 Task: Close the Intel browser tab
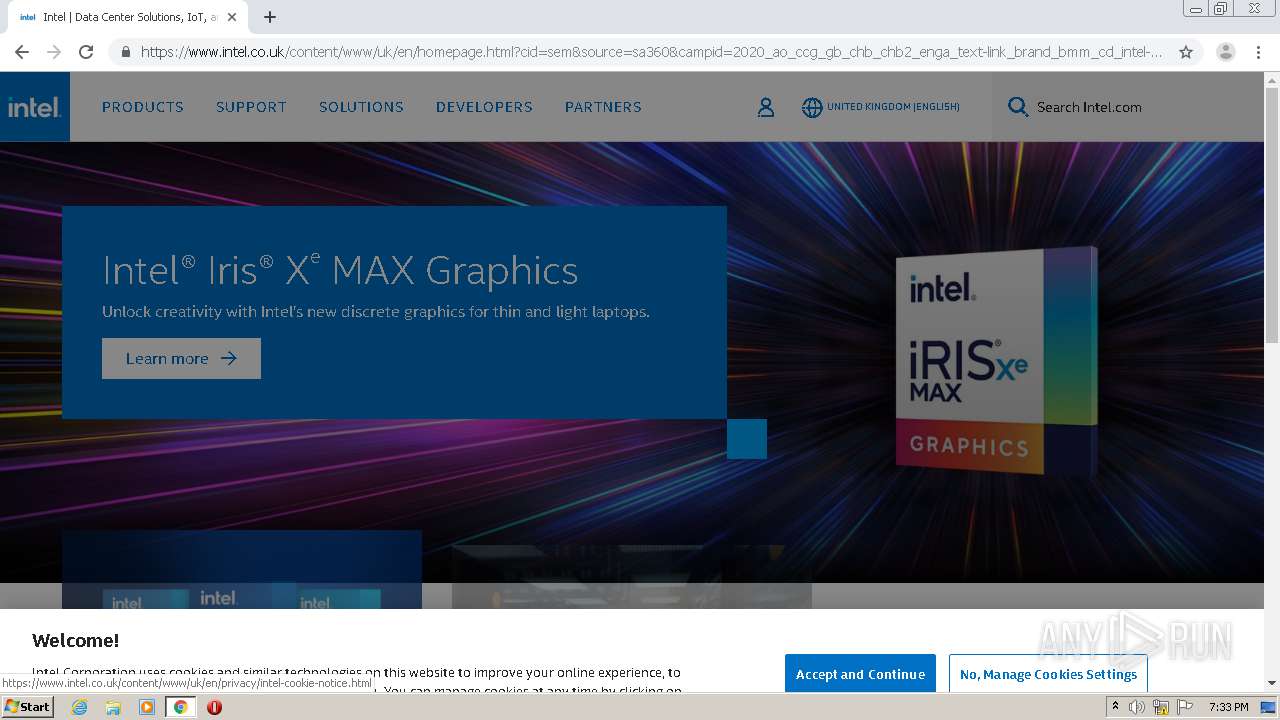[232, 17]
